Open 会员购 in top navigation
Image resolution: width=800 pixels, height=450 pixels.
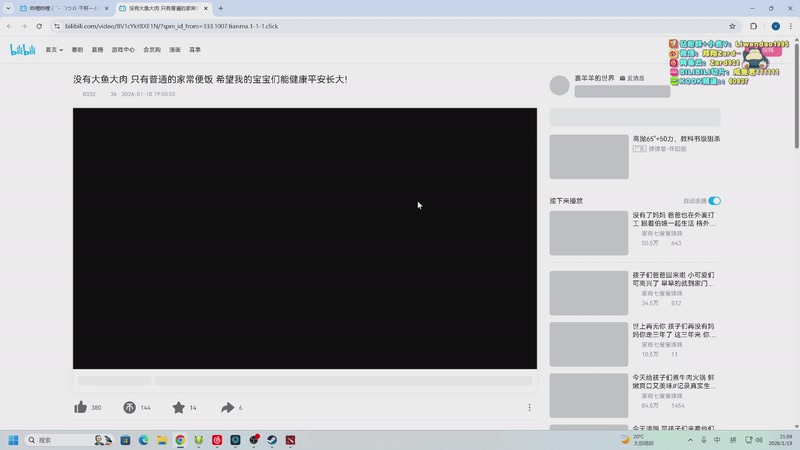[x=152, y=49]
